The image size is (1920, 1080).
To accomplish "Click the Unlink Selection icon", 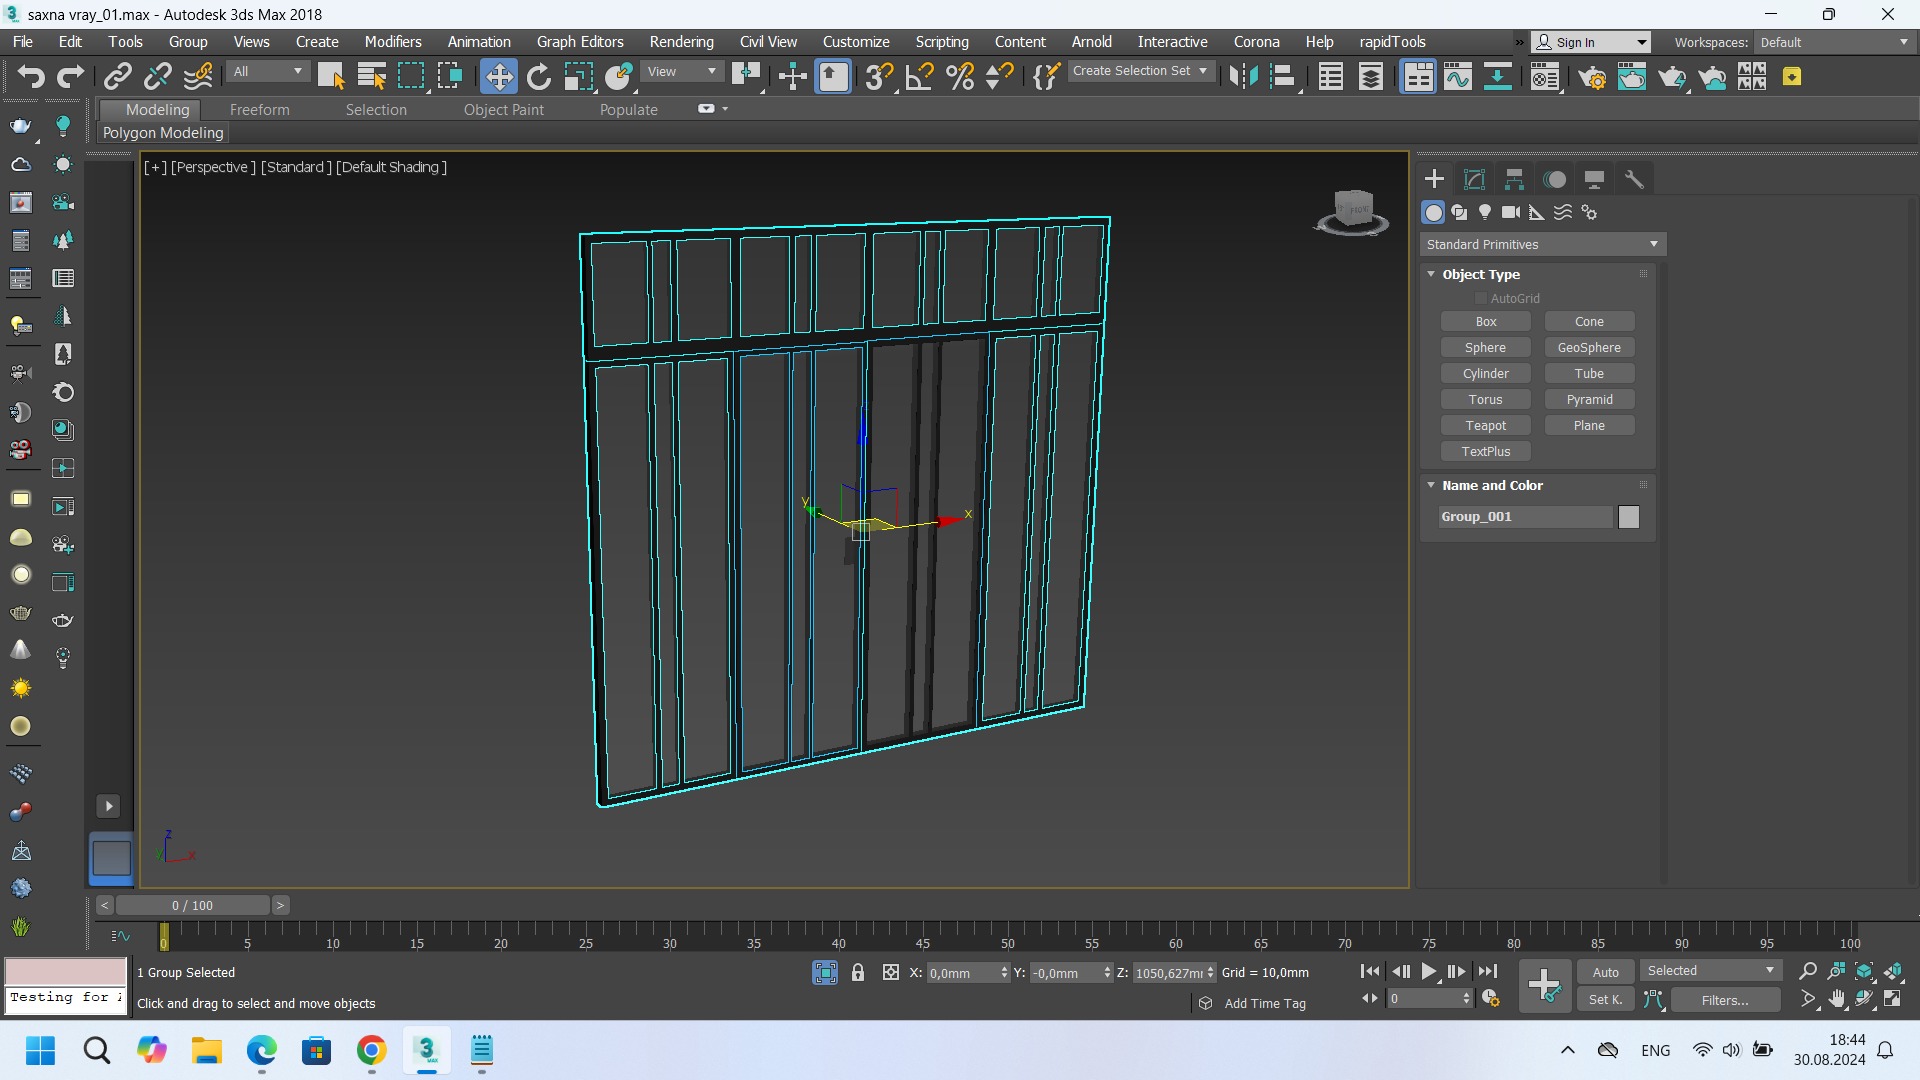I will point(158,77).
